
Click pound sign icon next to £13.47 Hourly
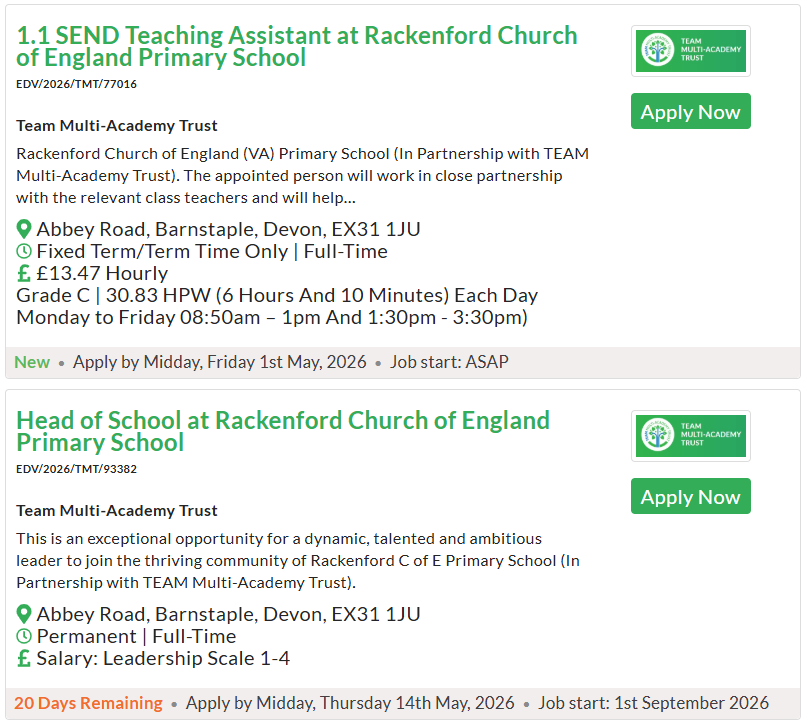click(x=24, y=273)
